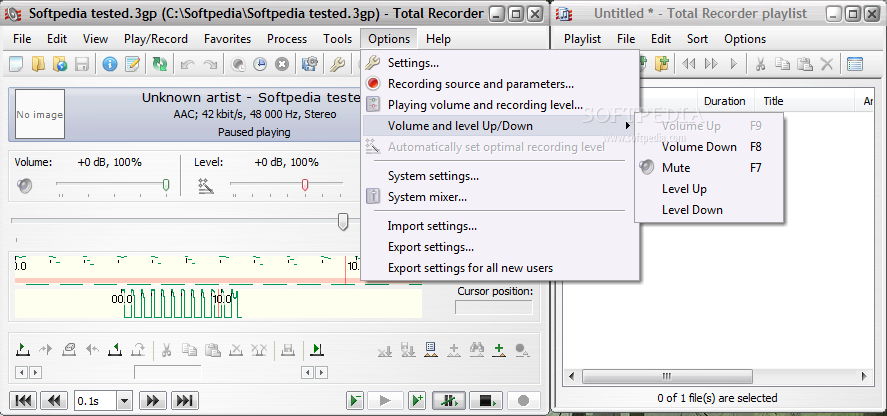Click the disabled cut scissors in playlist toolbar
The image size is (887, 416).
760,64
